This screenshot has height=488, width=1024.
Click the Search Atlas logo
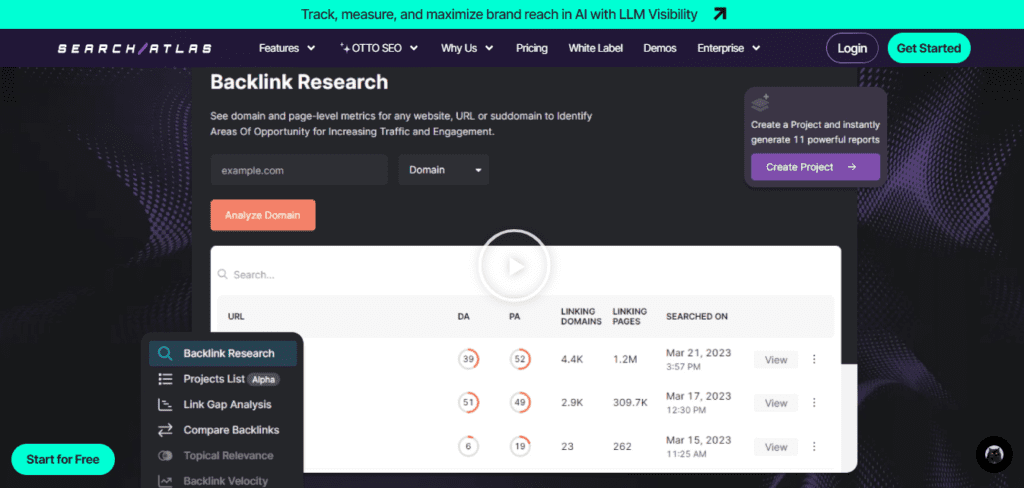135,48
